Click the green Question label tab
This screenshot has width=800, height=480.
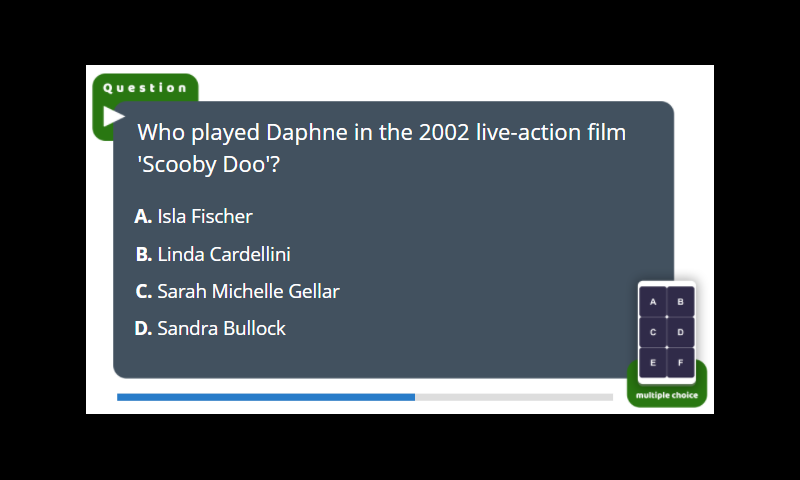point(145,88)
